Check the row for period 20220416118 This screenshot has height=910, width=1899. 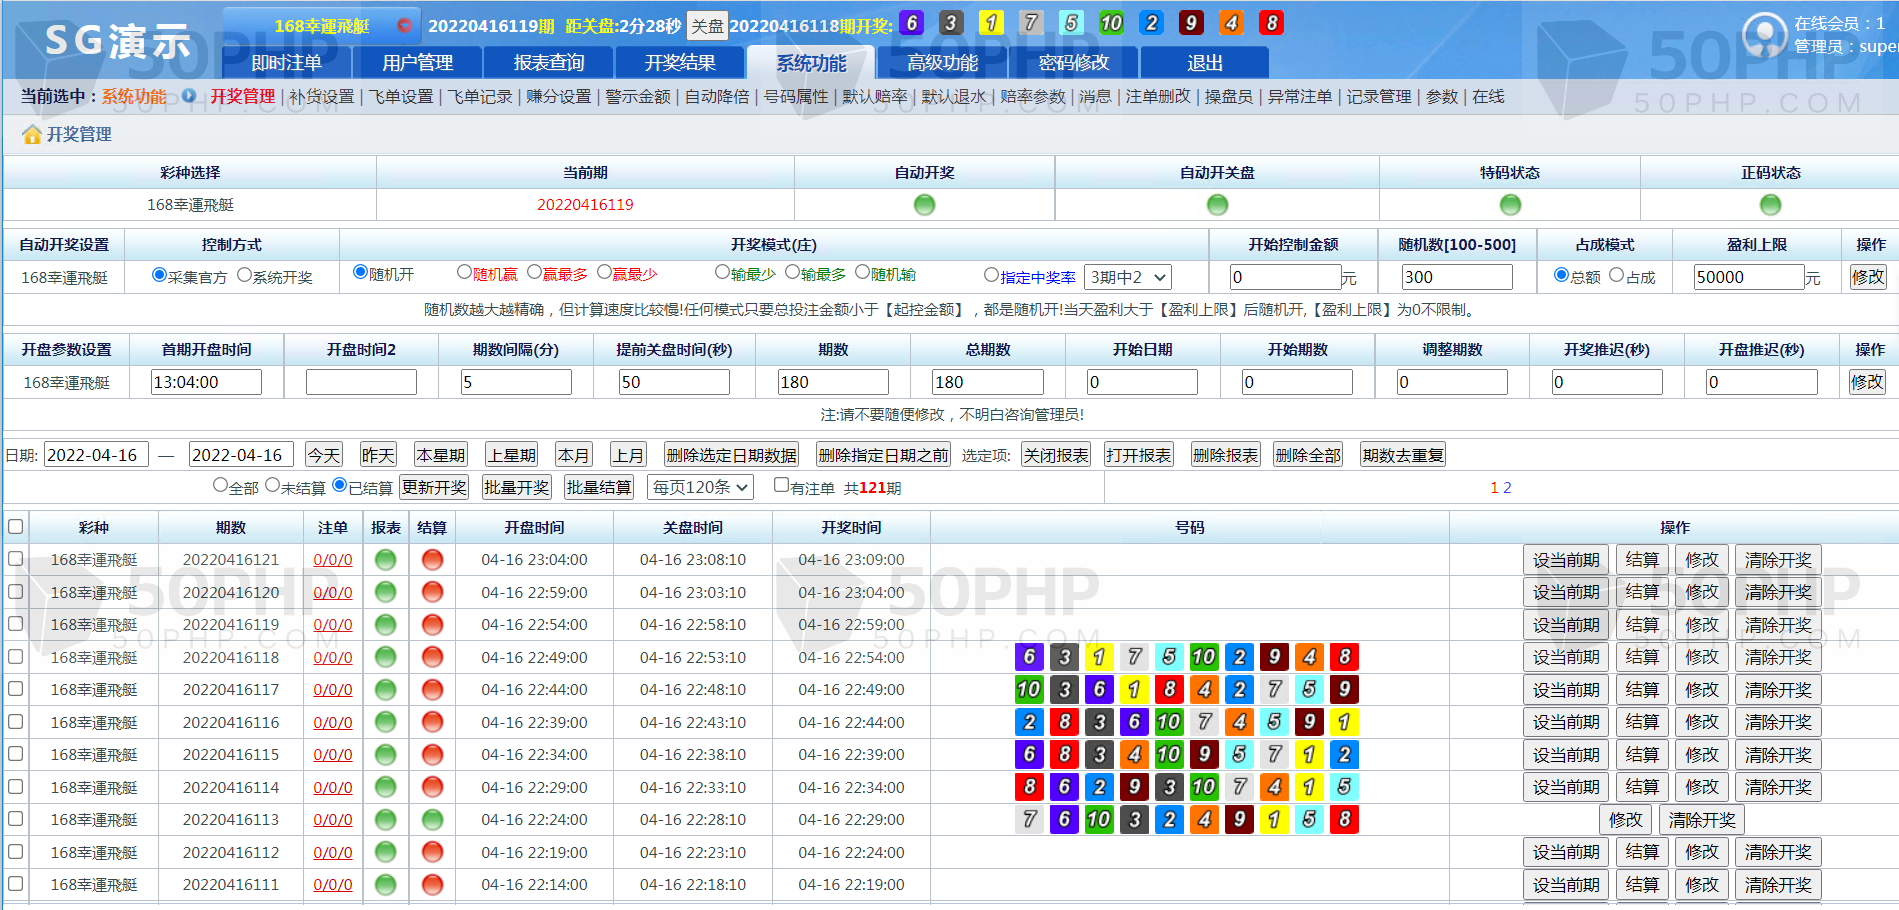15,657
